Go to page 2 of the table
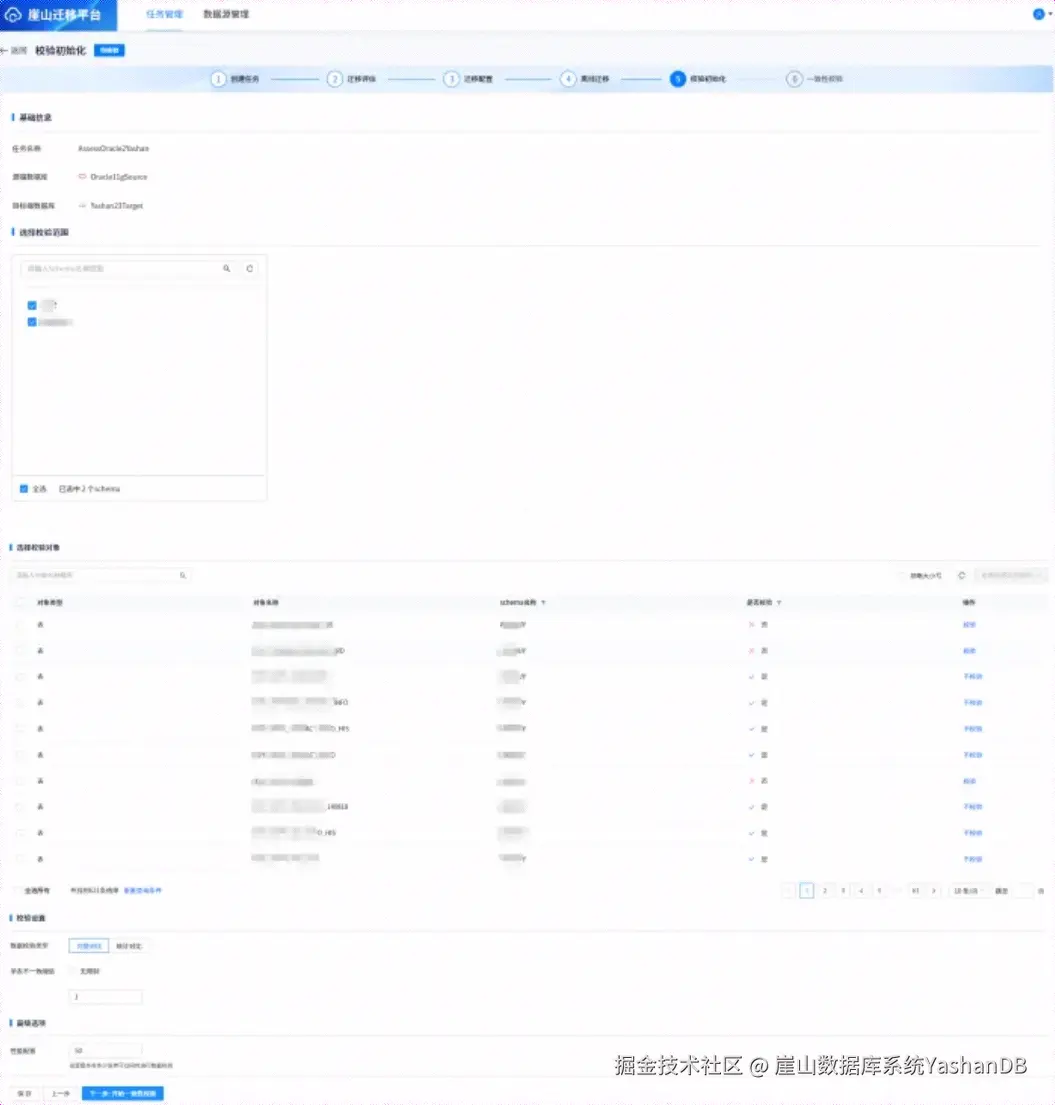This screenshot has height=1105, width=1055. tap(825, 891)
